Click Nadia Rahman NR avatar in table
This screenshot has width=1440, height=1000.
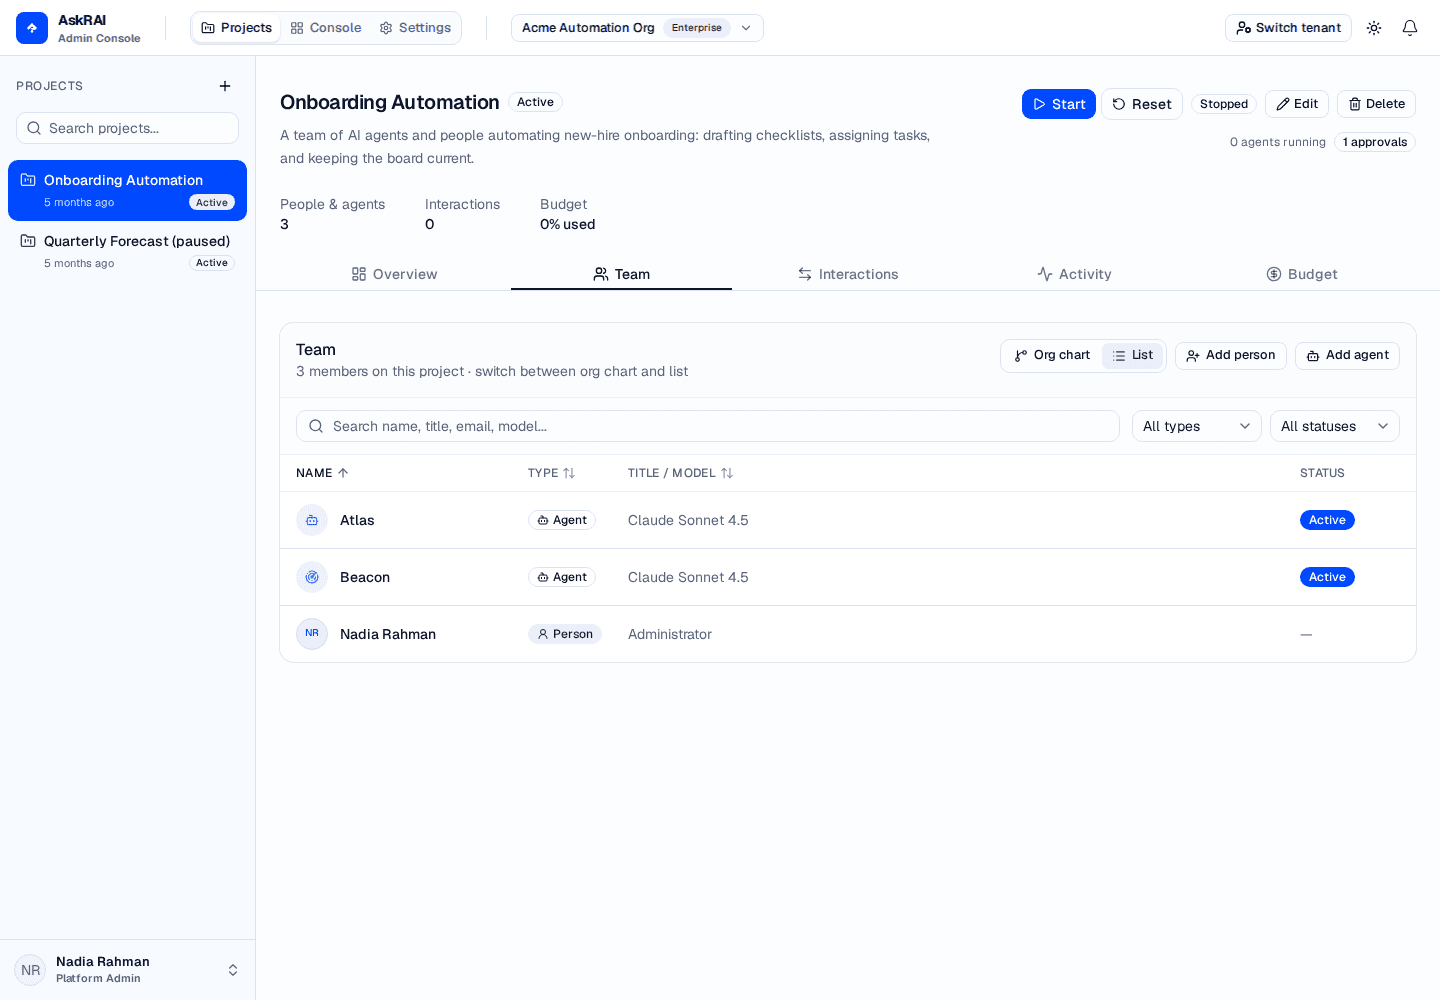coord(312,634)
